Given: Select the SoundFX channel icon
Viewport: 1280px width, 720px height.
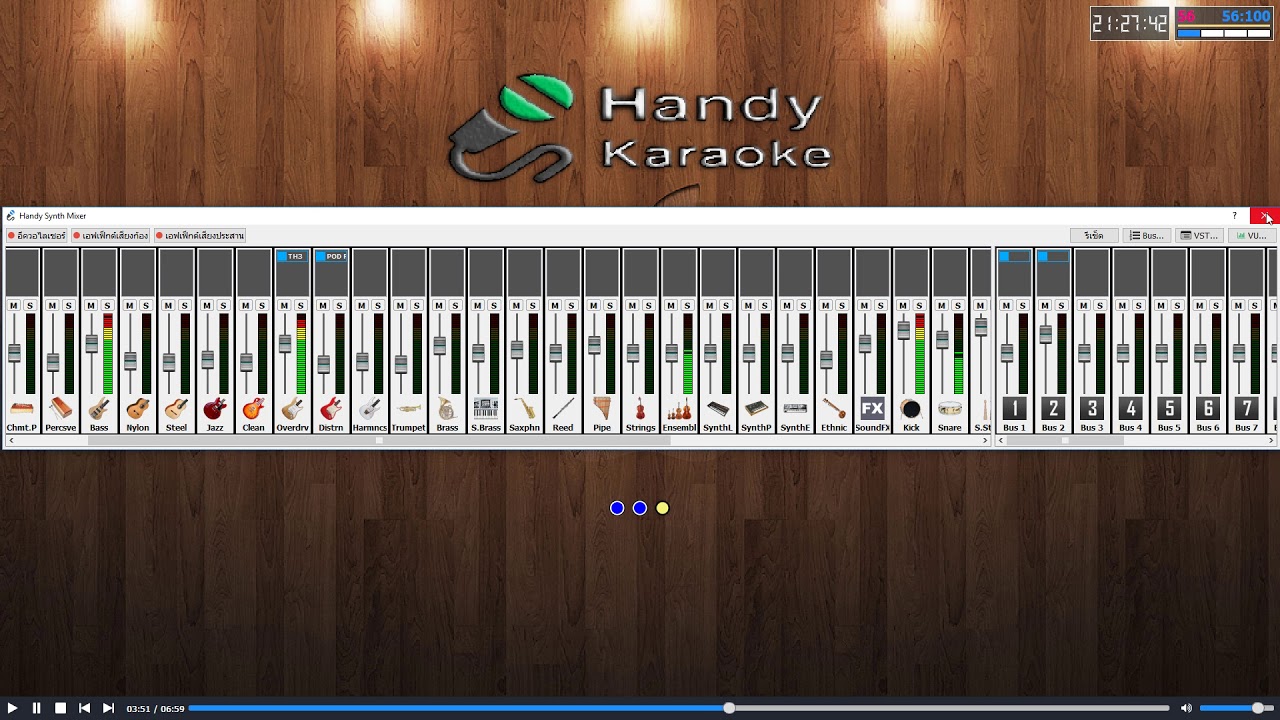Looking at the screenshot, I should (872, 408).
